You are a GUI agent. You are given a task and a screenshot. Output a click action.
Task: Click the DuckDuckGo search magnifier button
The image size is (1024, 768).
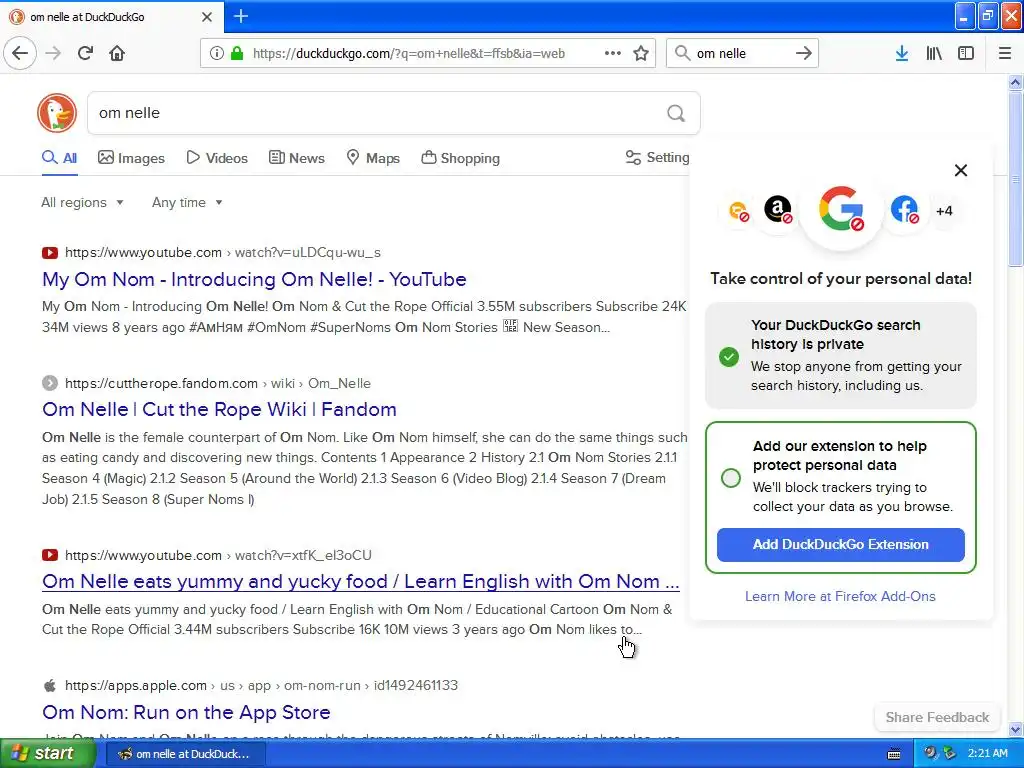tap(676, 113)
